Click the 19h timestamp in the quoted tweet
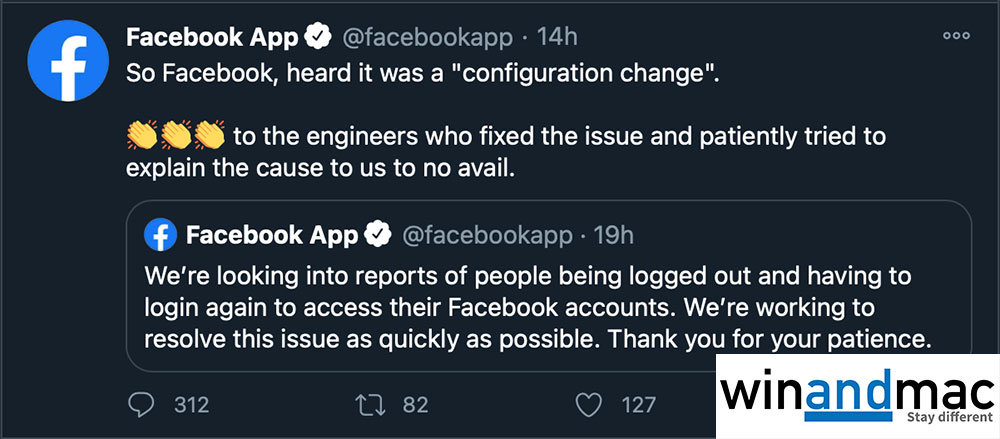This screenshot has height=439, width=1000. (x=613, y=236)
